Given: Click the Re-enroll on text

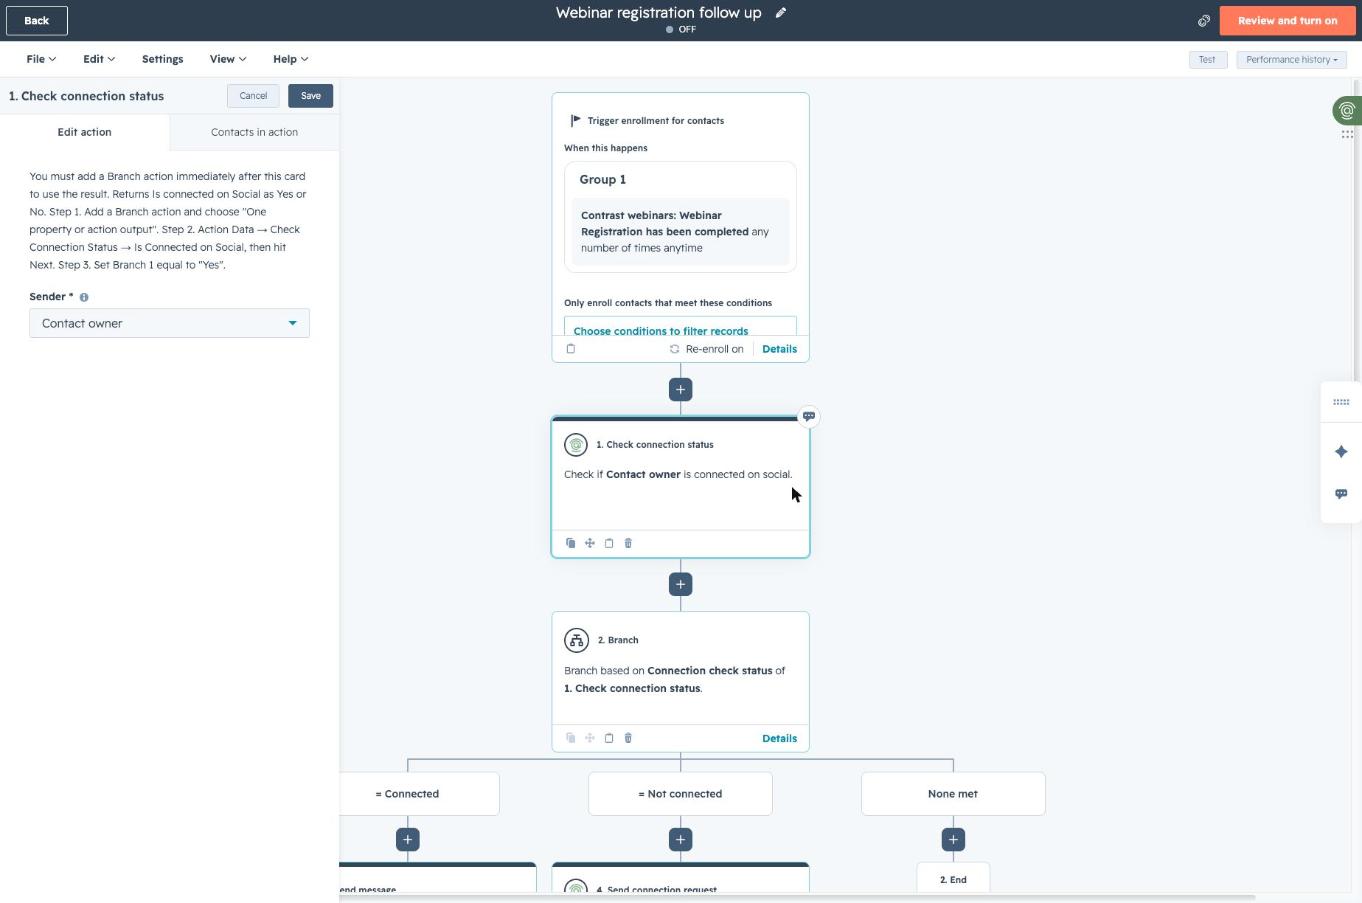Looking at the screenshot, I should [x=714, y=349].
